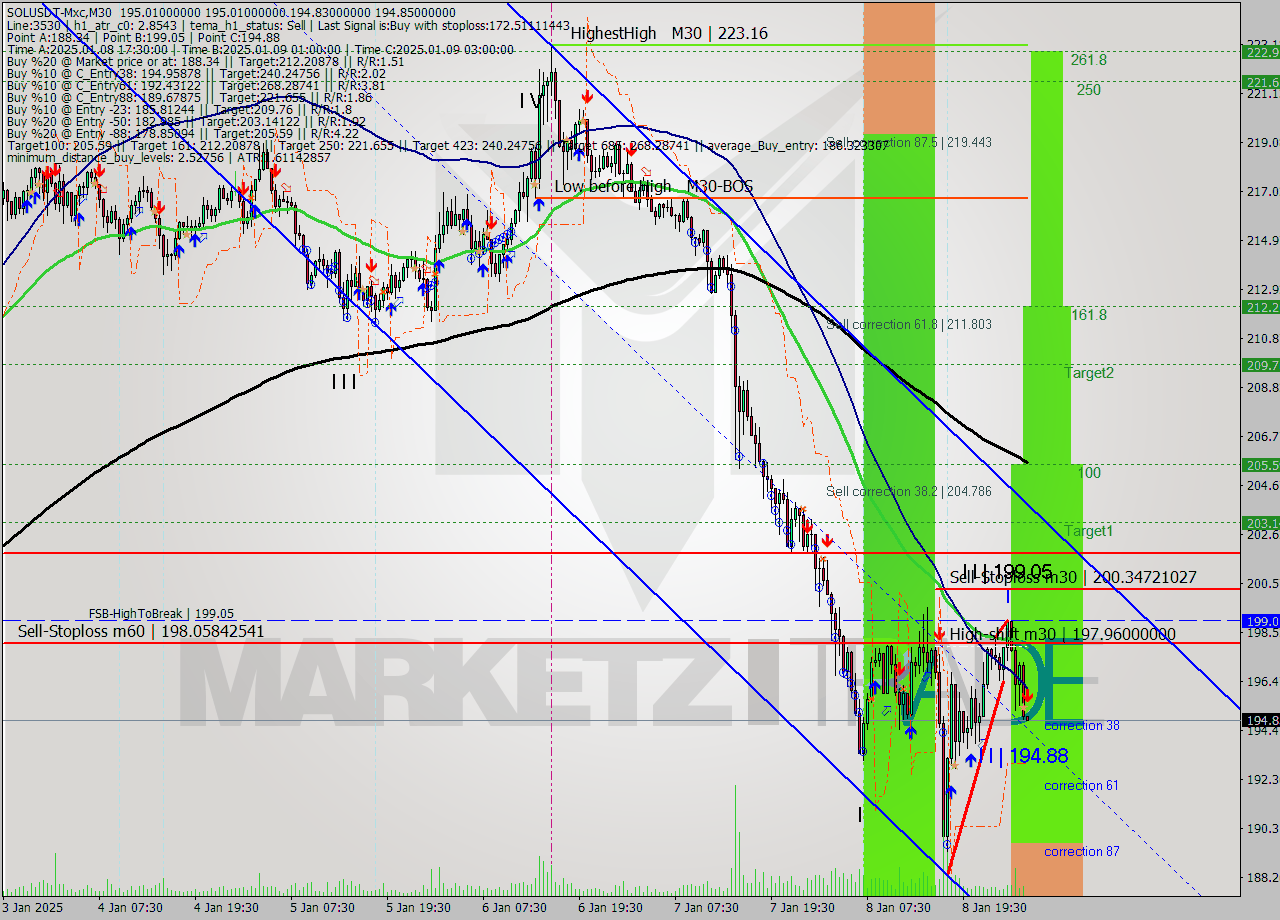Select the Line:3530 h1_atr_c0 info line
1280x920 pixels.
(x=288, y=24)
